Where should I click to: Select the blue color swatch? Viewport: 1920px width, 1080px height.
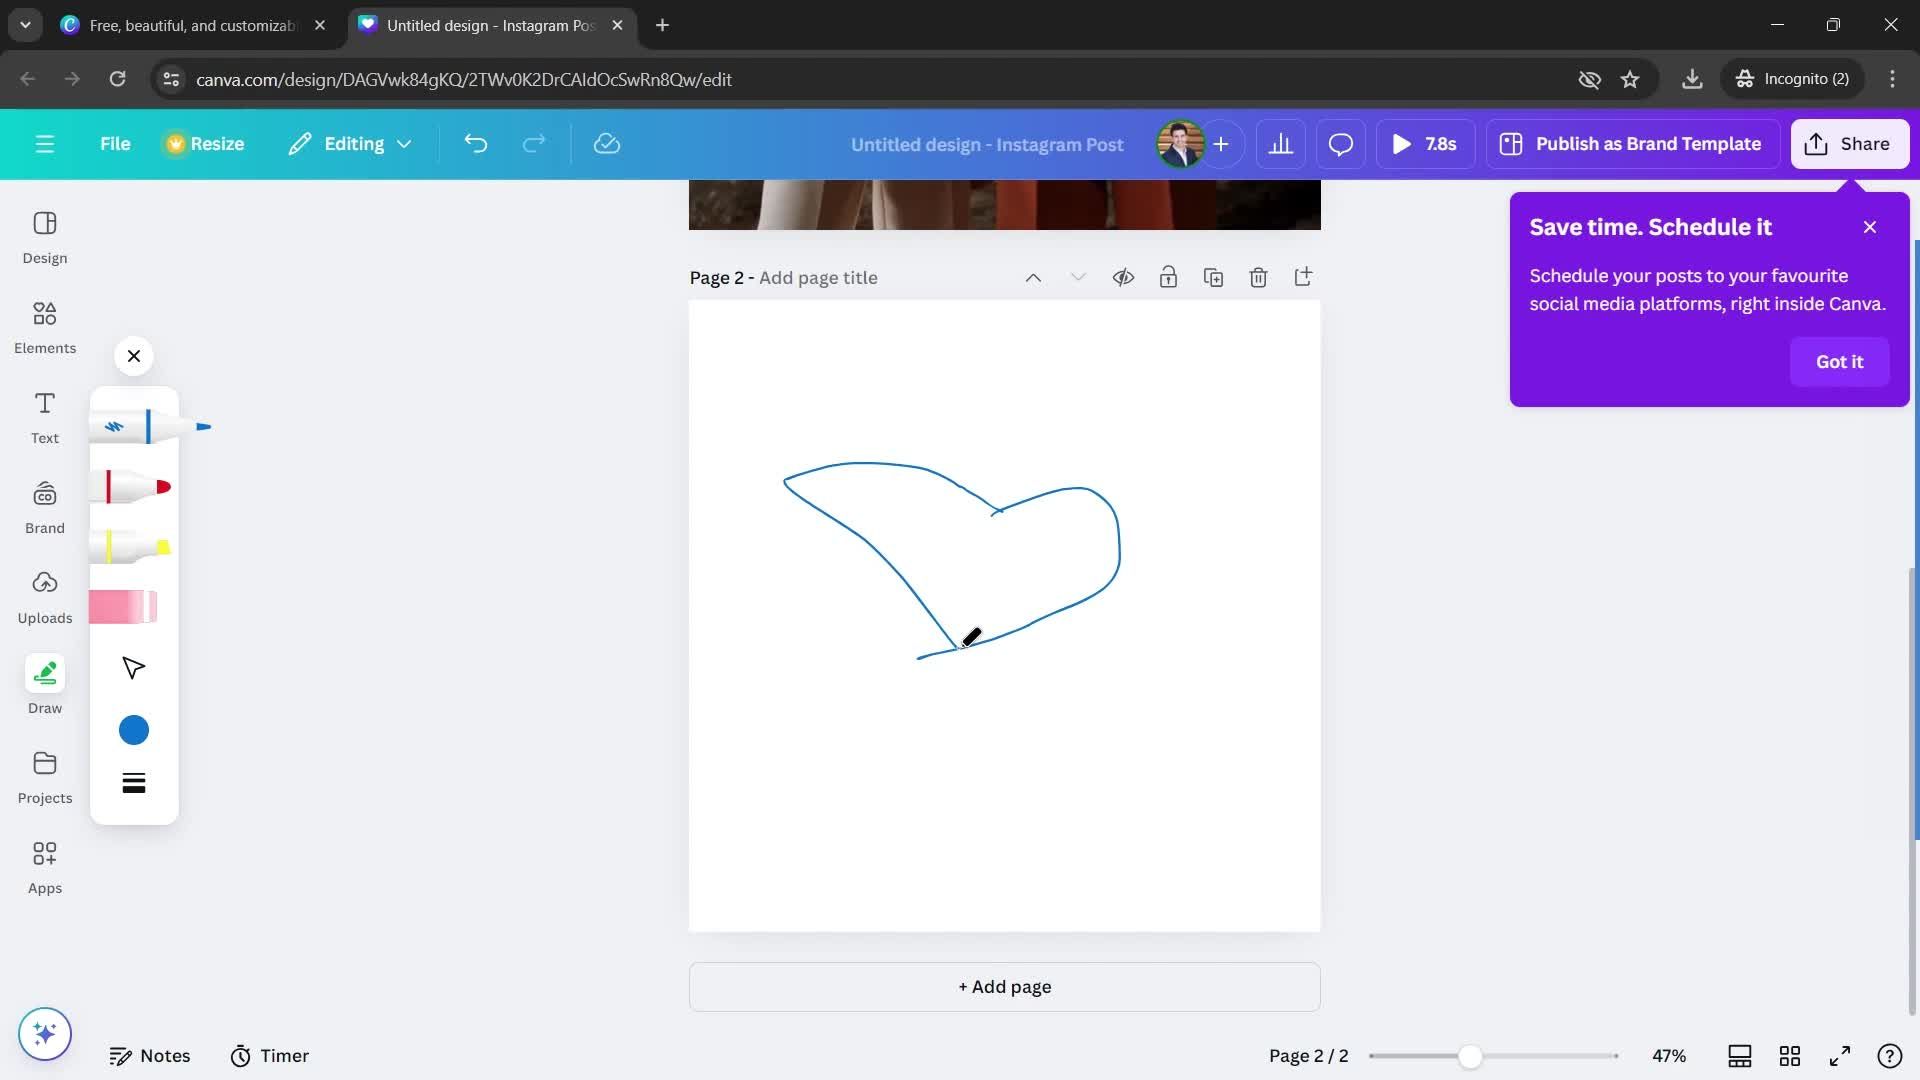(x=132, y=728)
